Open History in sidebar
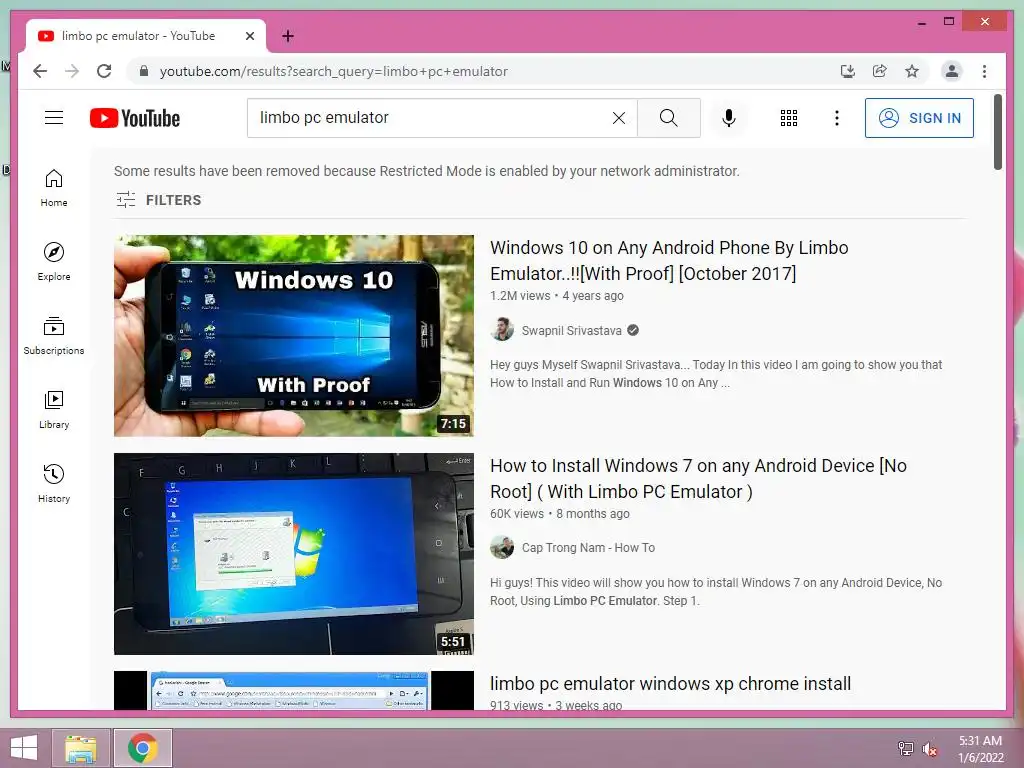Viewport: 1024px width, 768px height. 54,484
